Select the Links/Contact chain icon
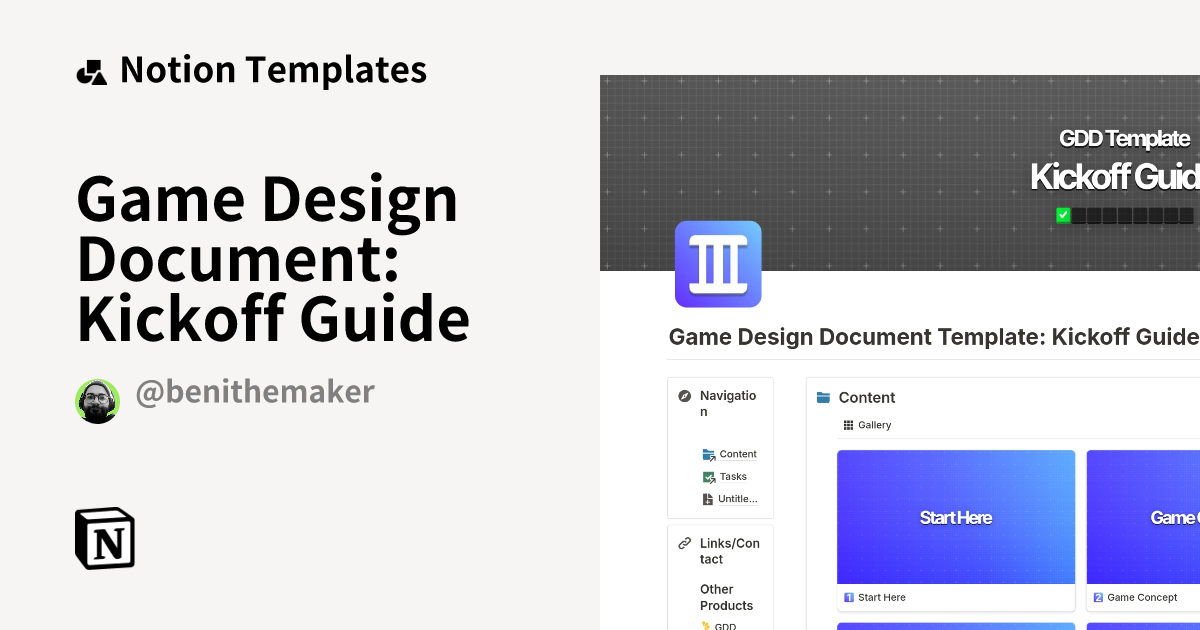Image resolution: width=1200 pixels, height=630 pixels. (684, 543)
